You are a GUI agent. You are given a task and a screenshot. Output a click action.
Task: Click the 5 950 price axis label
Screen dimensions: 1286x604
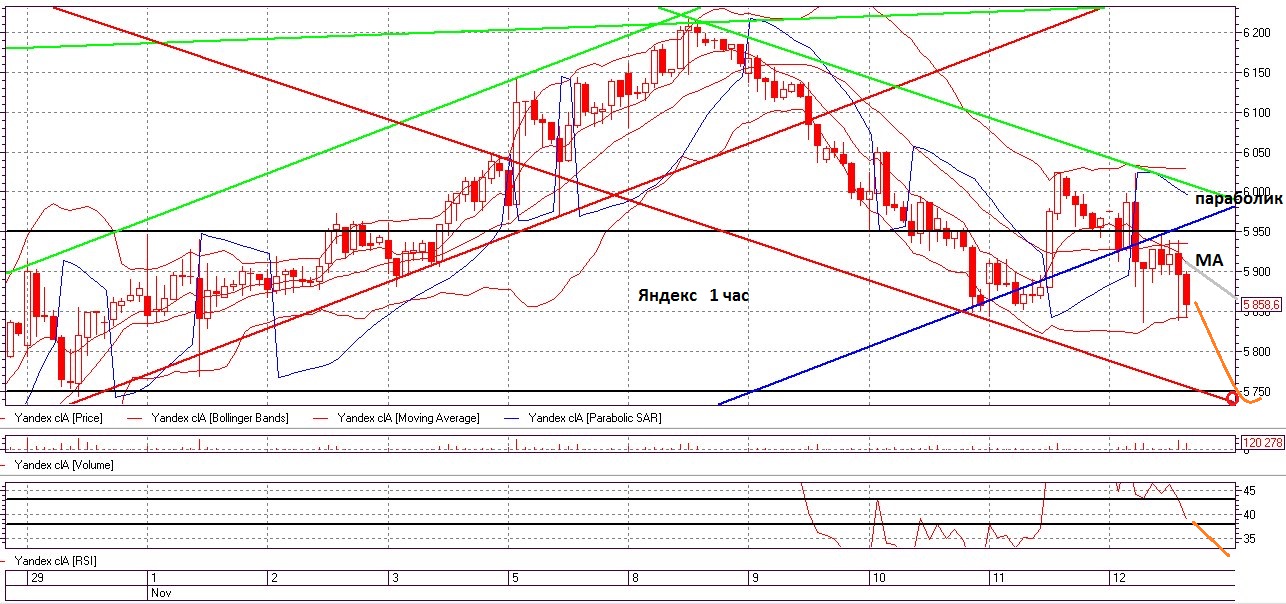(1257, 232)
